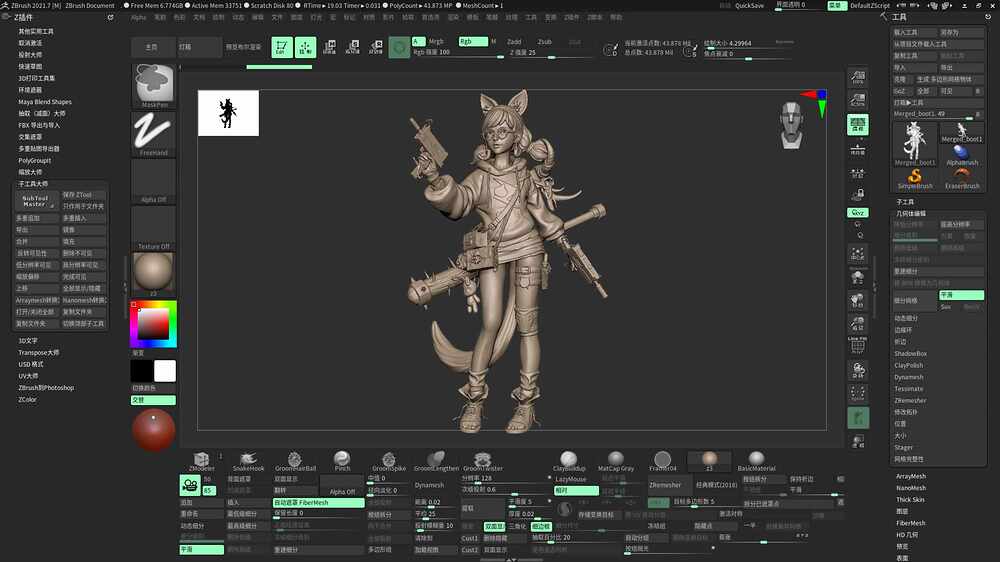This screenshot has height=562, width=1000.
Task: Toggle the Rgb channel button
Action: pyautogui.click(x=473, y=41)
